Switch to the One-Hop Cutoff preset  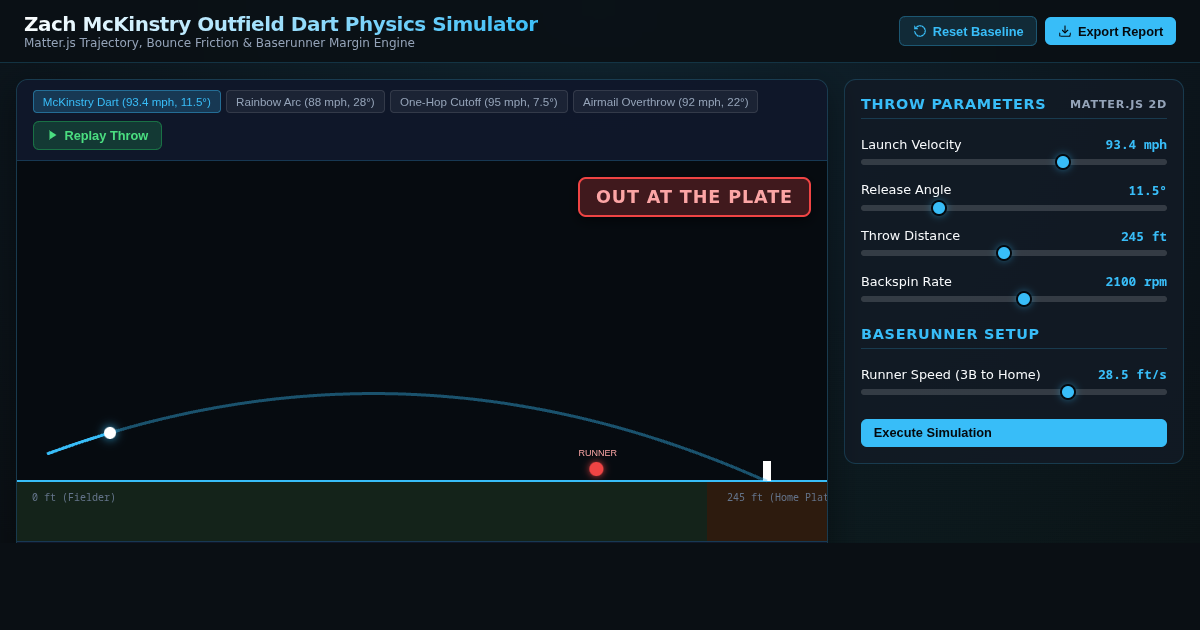479,102
